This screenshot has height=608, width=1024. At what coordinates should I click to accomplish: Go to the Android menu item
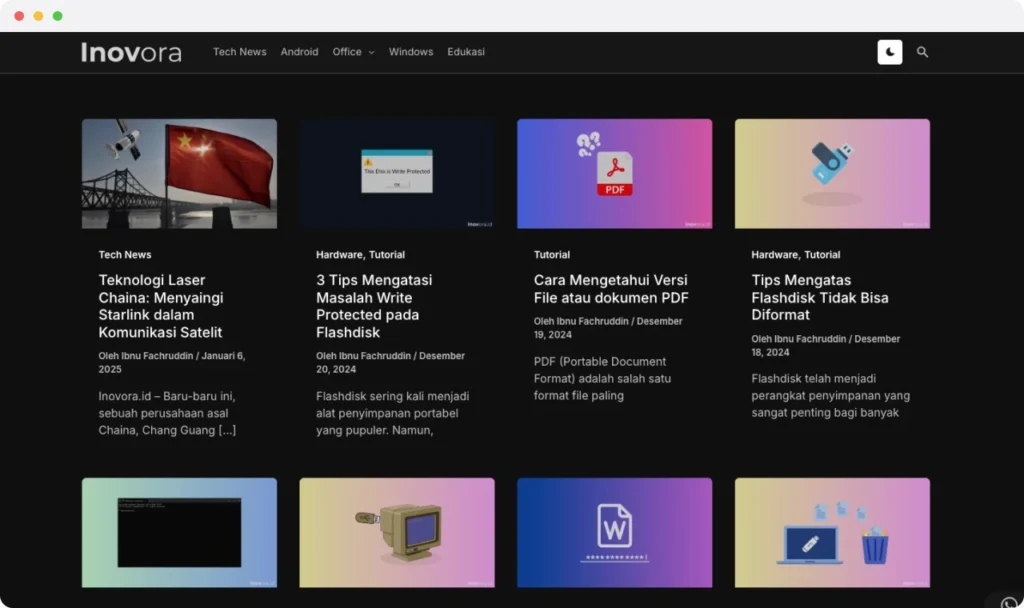pos(299,52)
